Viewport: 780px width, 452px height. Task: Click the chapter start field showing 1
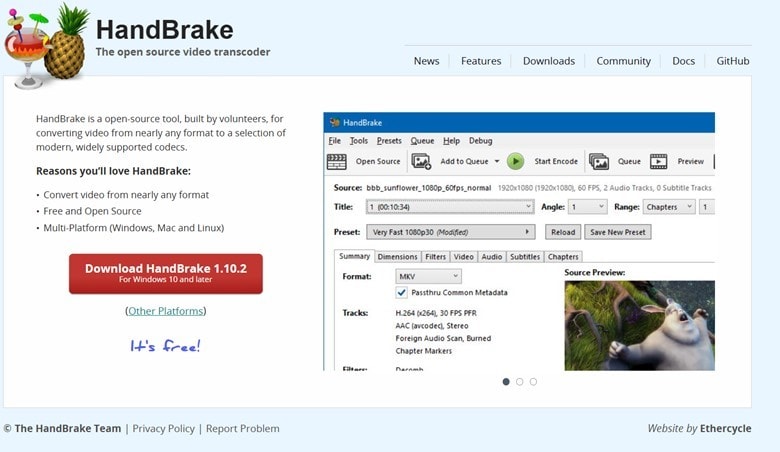[x=706, y=207]
